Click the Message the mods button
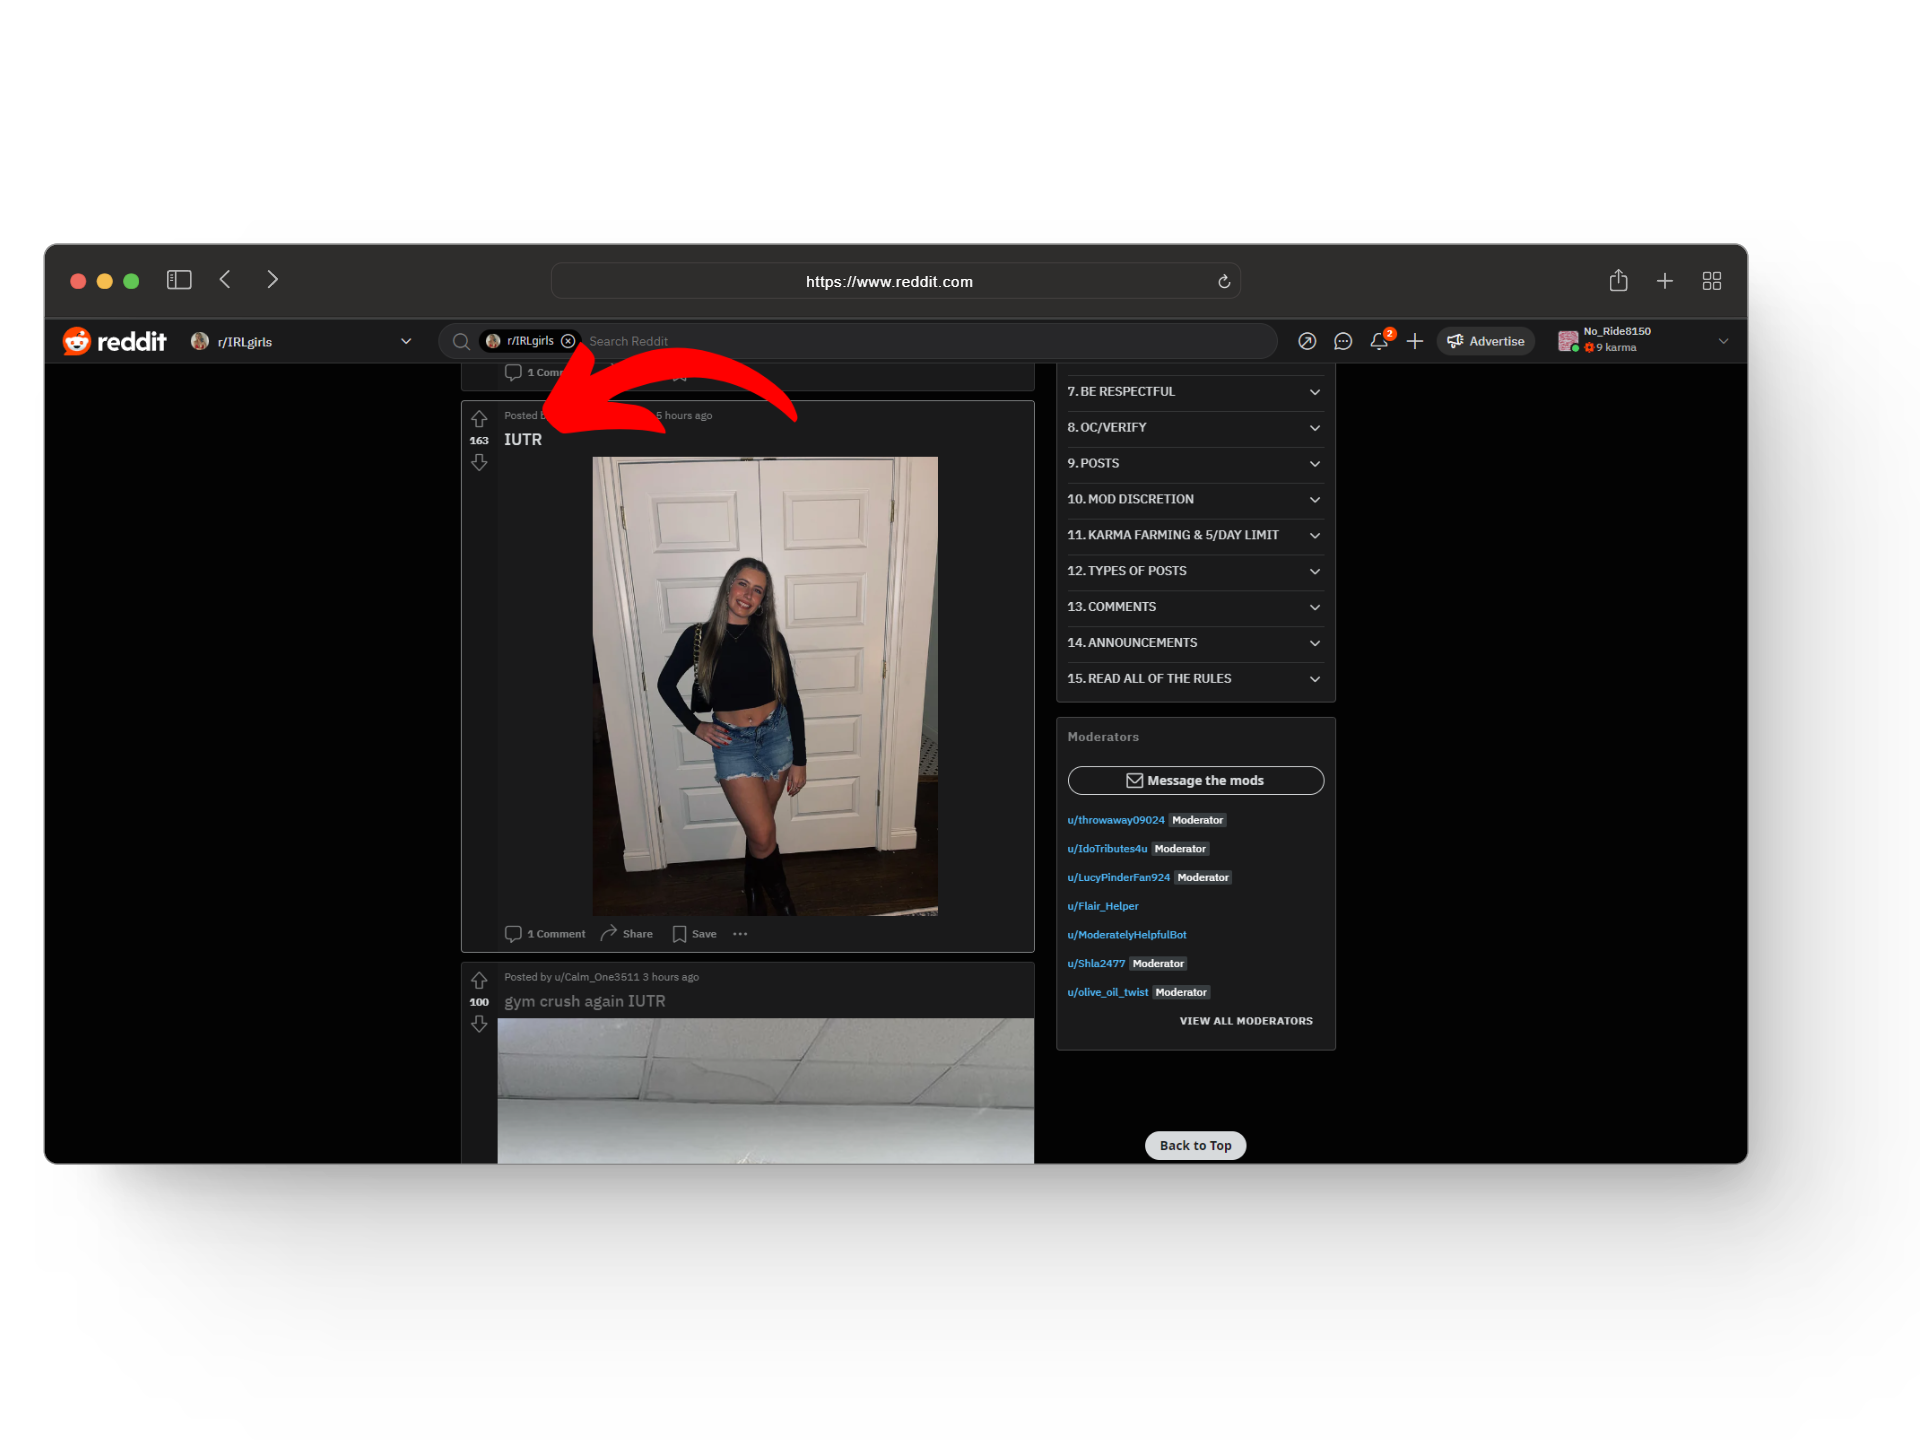Screen dimensions: 1920x1440 1195,780
